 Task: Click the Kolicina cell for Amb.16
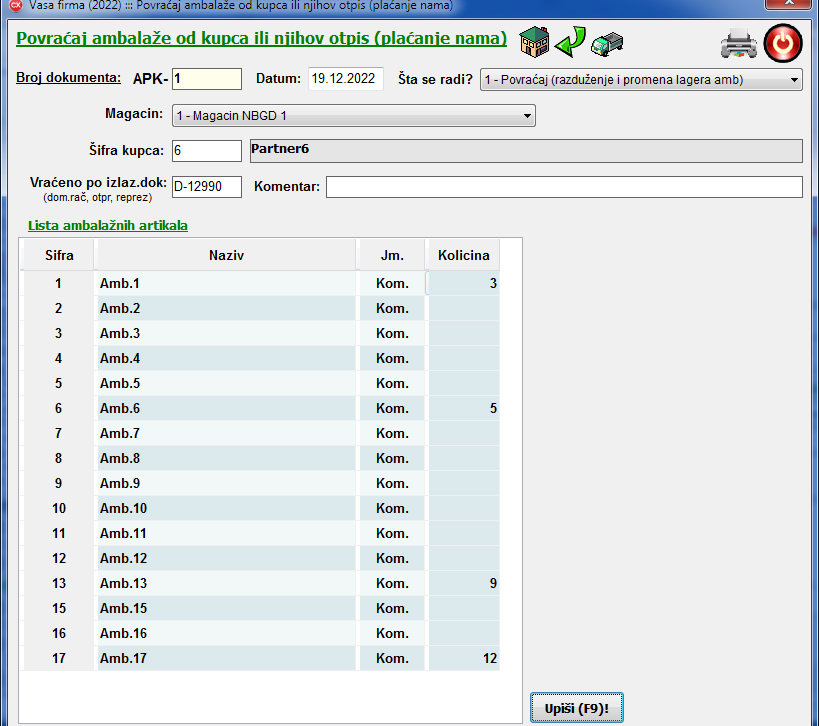coord(463,634)
